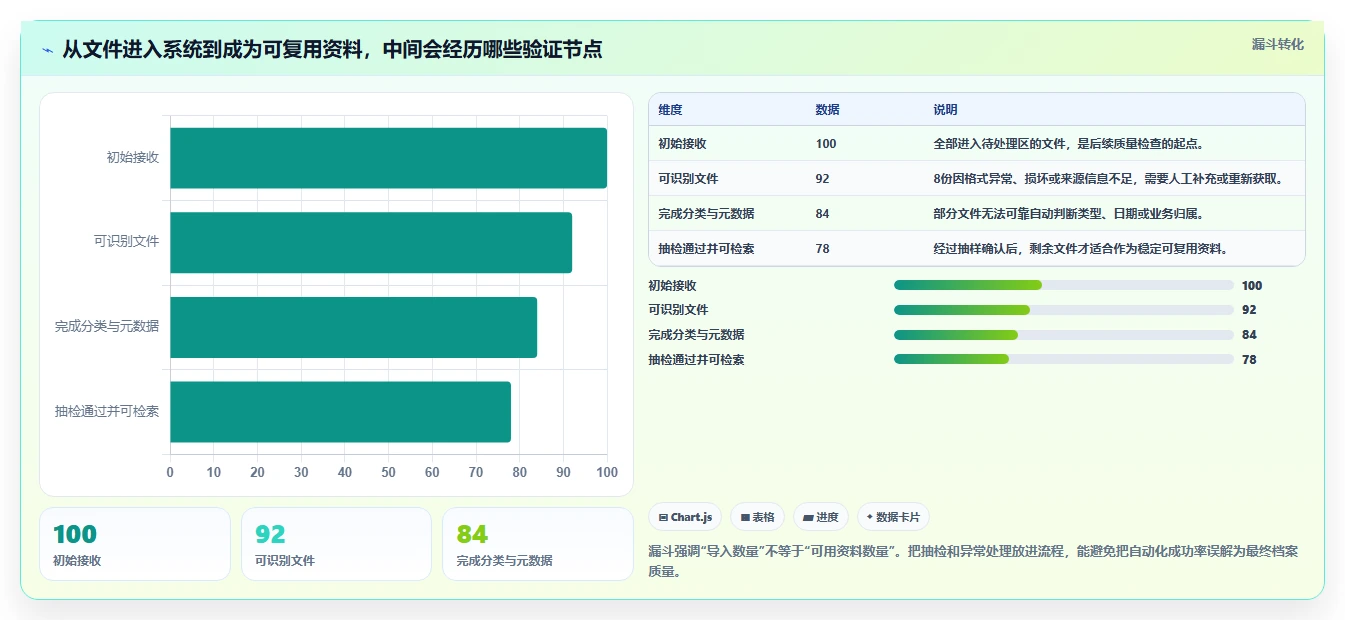Select the 进度 chip

point(820,517)
